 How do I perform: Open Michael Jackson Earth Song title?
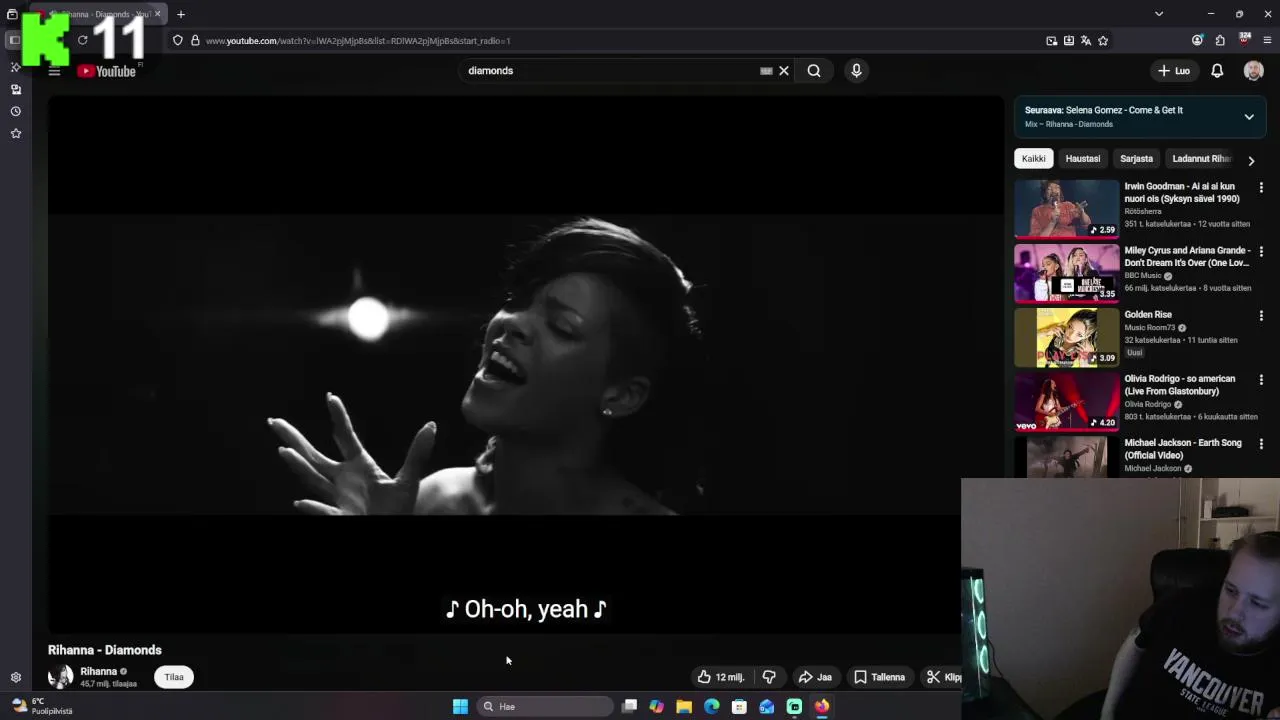1182,449
